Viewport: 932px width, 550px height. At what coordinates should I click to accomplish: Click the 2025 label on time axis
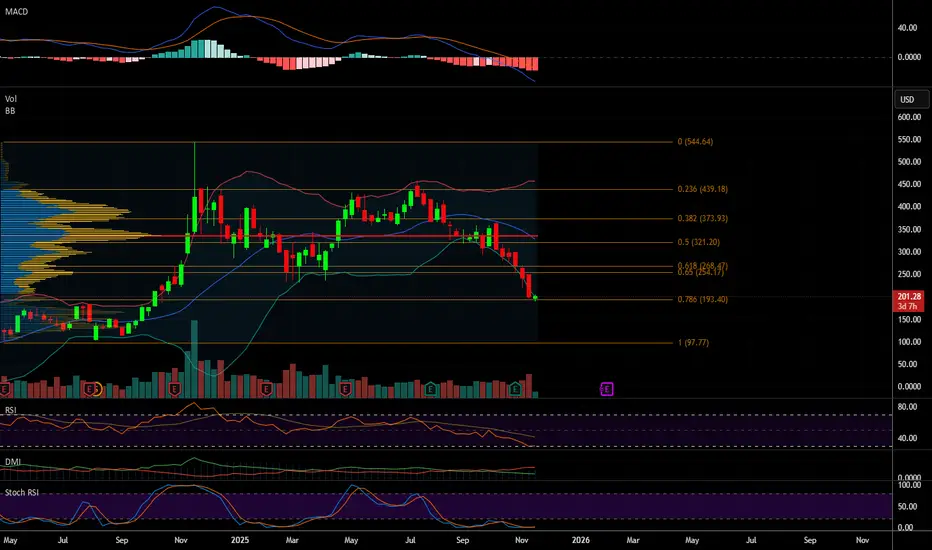(x=240, y=540)
